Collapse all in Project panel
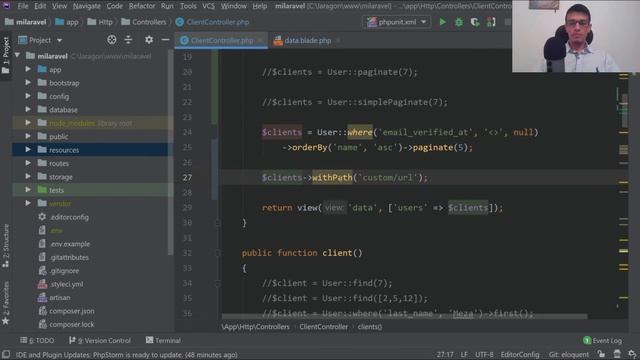Viewport: 640px width, 360px height. coord(128,40)
